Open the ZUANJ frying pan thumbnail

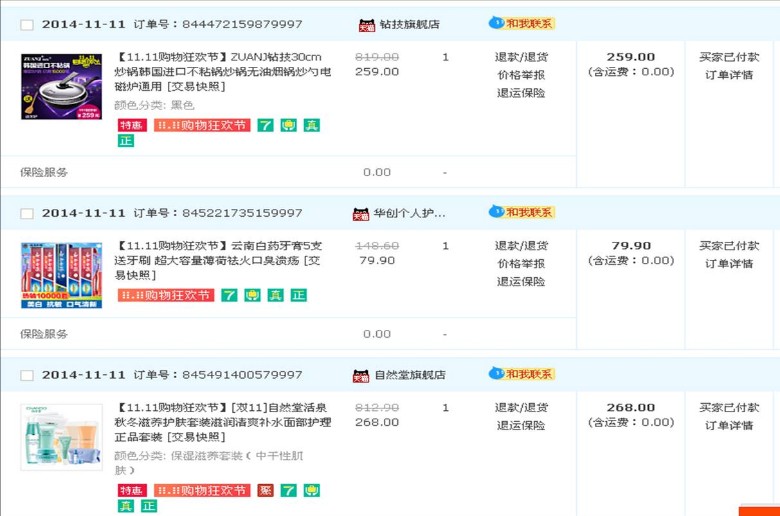(x=62, y=87)
